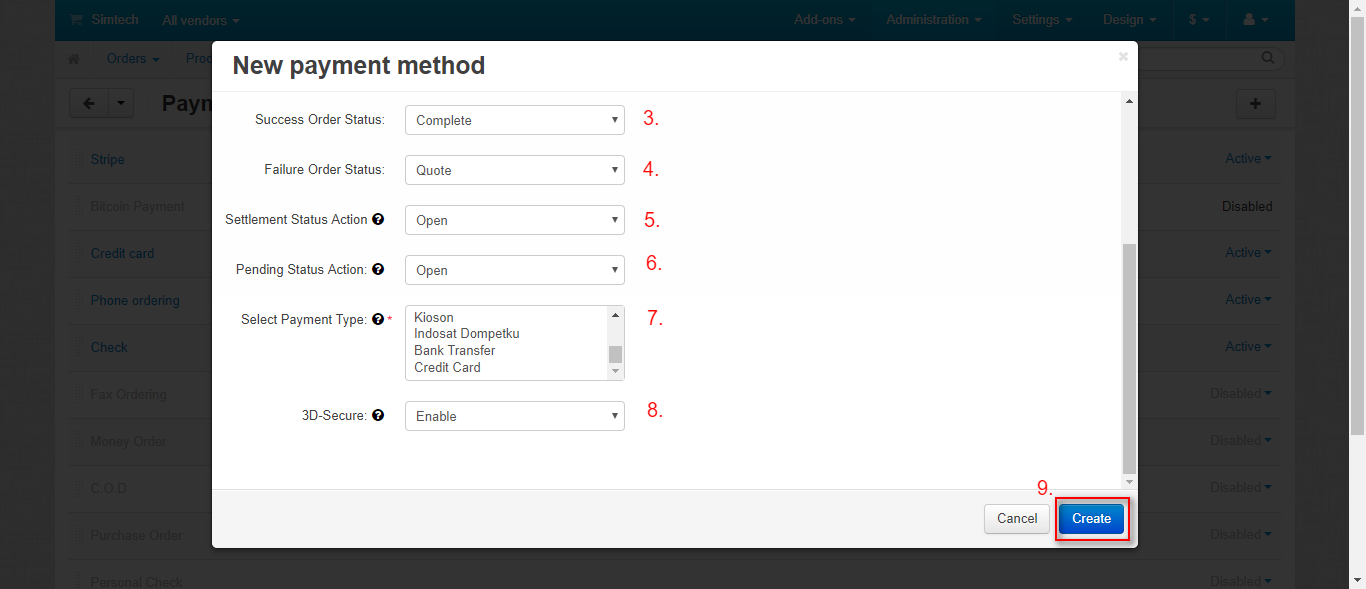Open the Check payment method

pyautogui.click(x=109, y=347)
